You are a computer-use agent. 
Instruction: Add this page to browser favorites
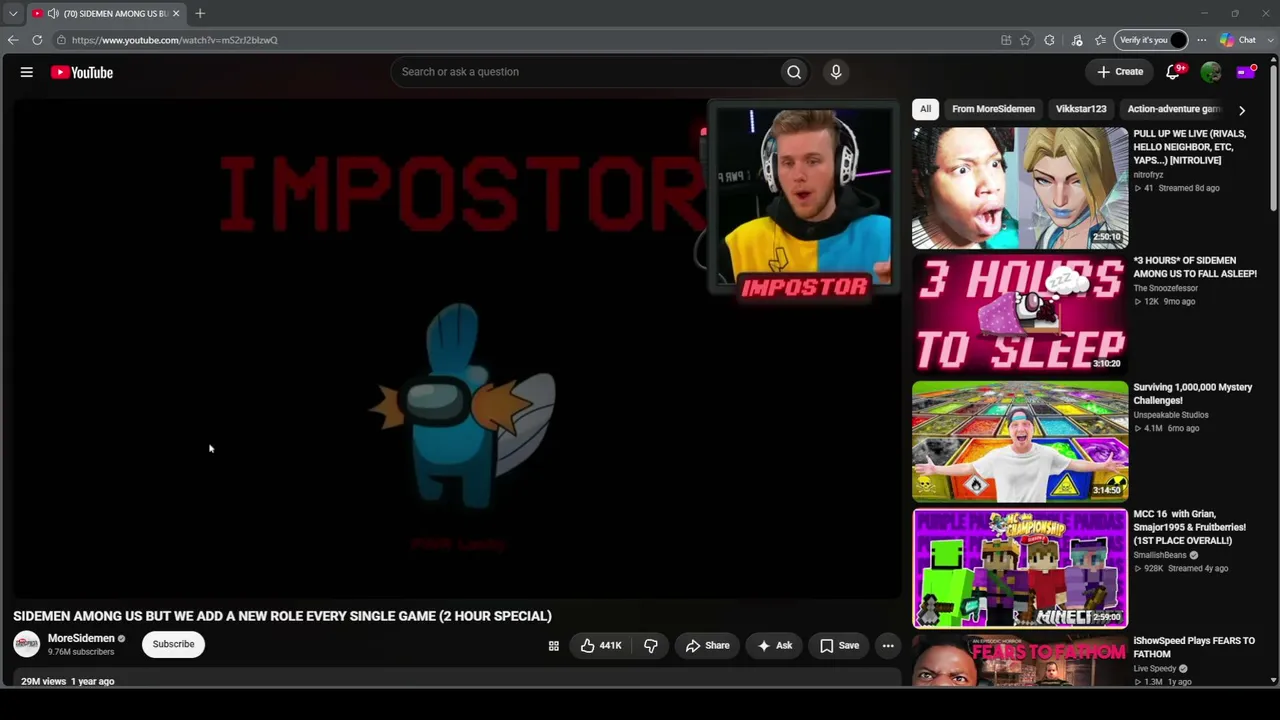tap(1025, 40)
